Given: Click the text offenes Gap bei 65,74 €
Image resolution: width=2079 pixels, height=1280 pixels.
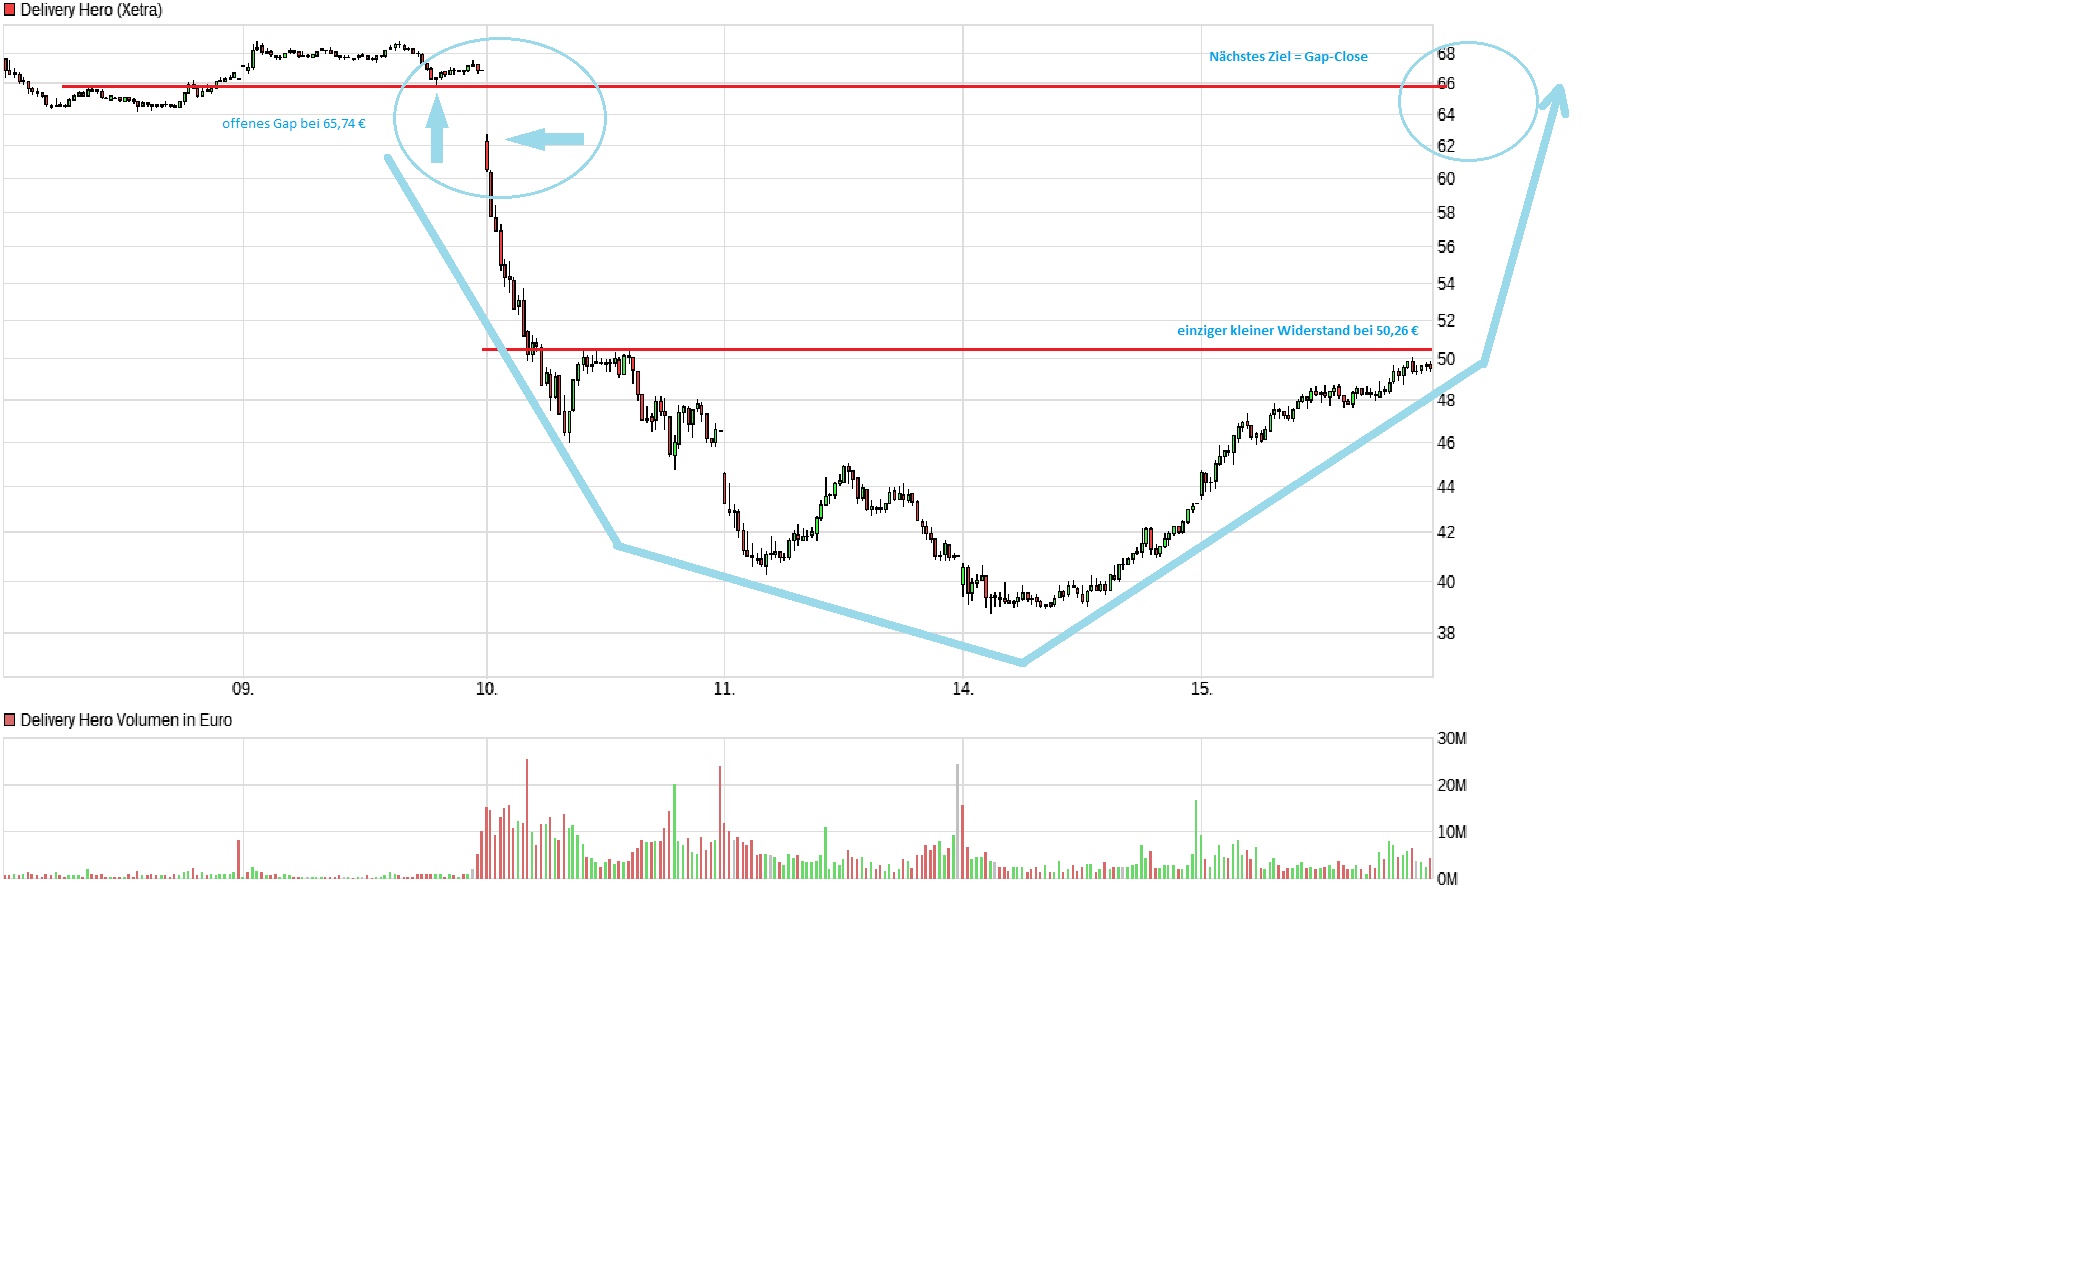Looking at the screenshot, I should coord(295,122).
